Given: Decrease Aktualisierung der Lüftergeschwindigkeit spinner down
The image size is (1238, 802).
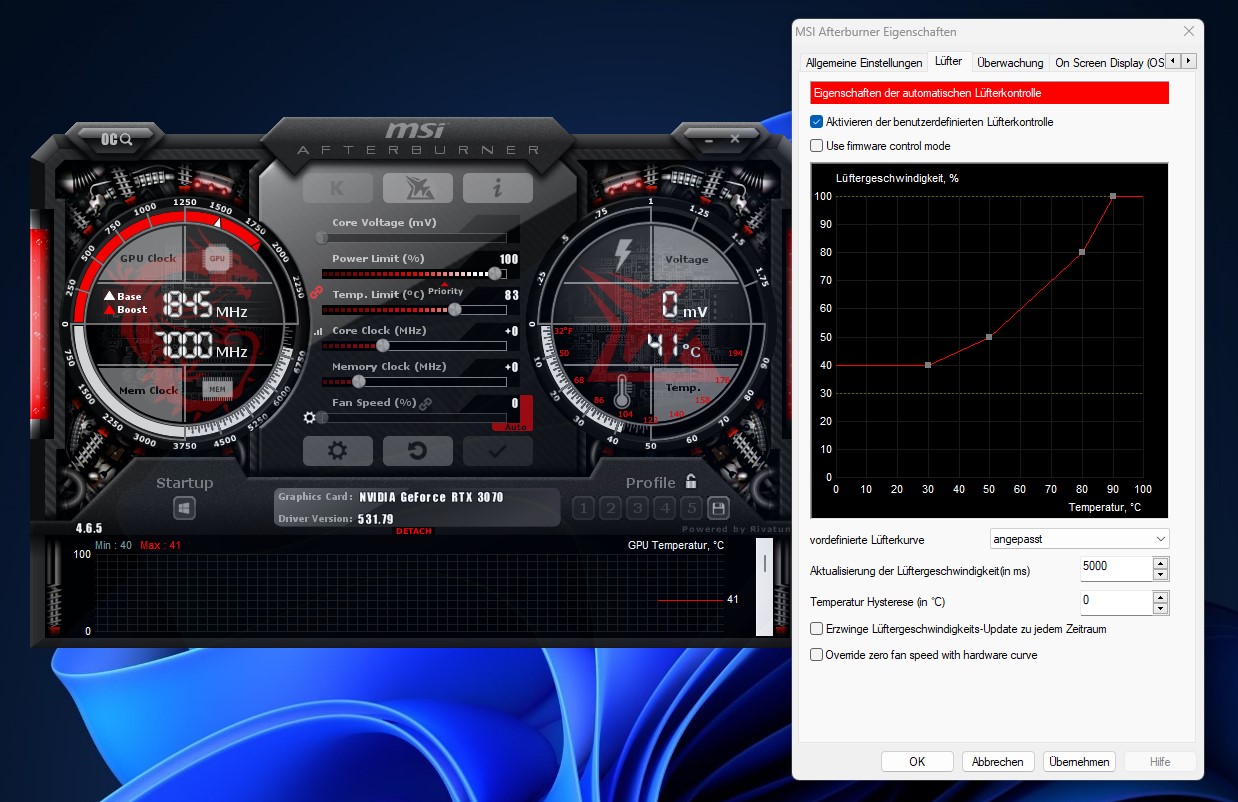Looking at the screenshot, I should pos(1160,575).
